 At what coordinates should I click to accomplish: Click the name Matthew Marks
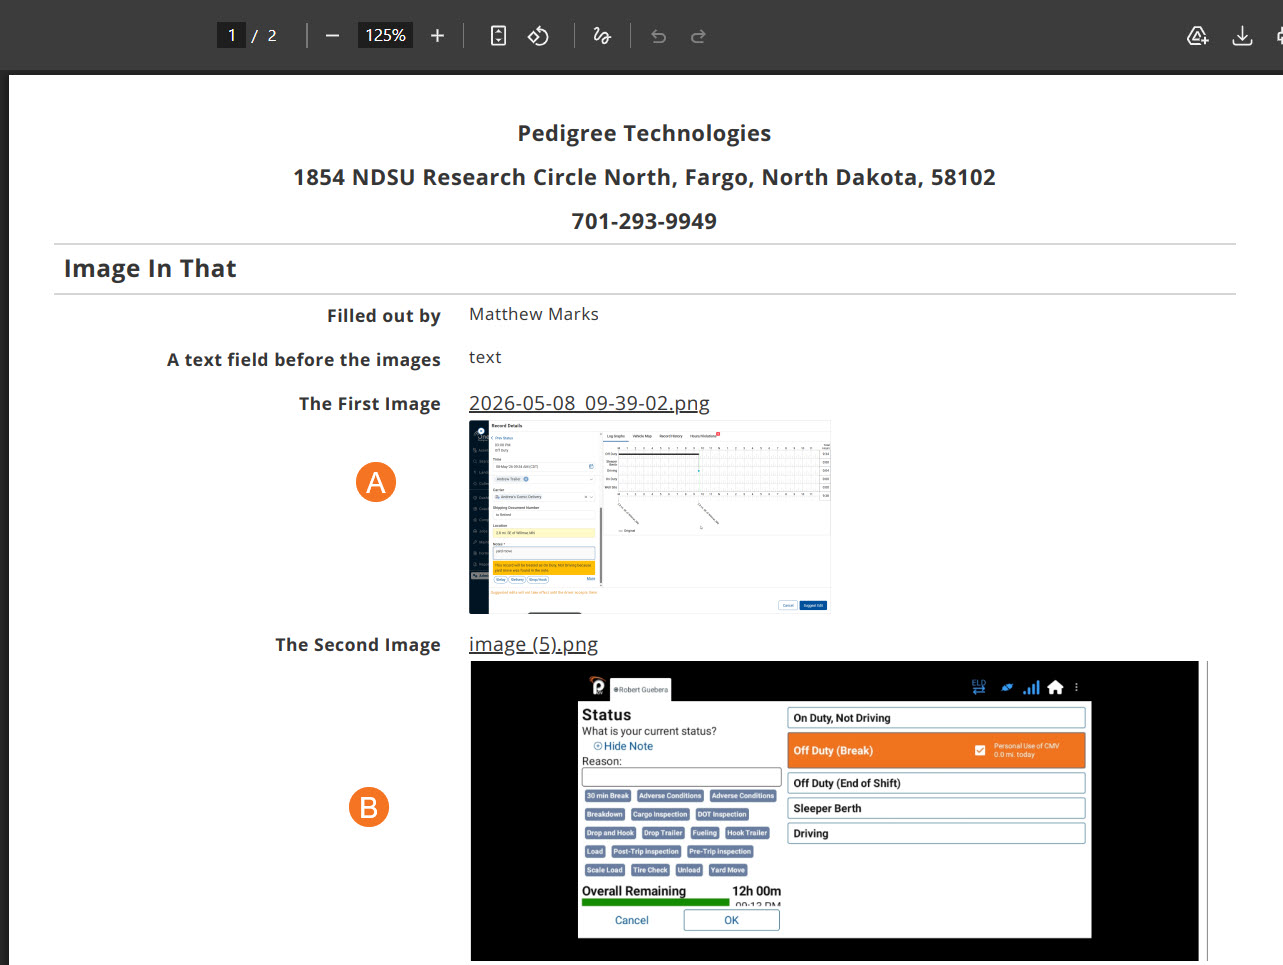tap(534, 314)
